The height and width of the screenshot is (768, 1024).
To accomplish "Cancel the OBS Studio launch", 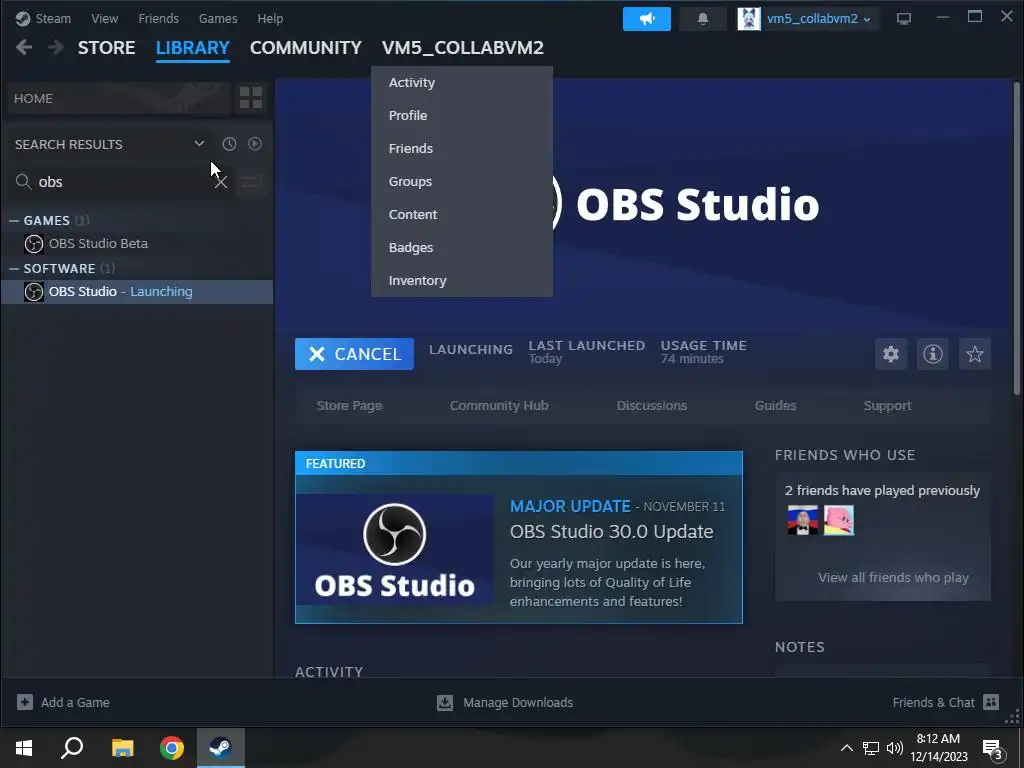I will pos(354,354).
